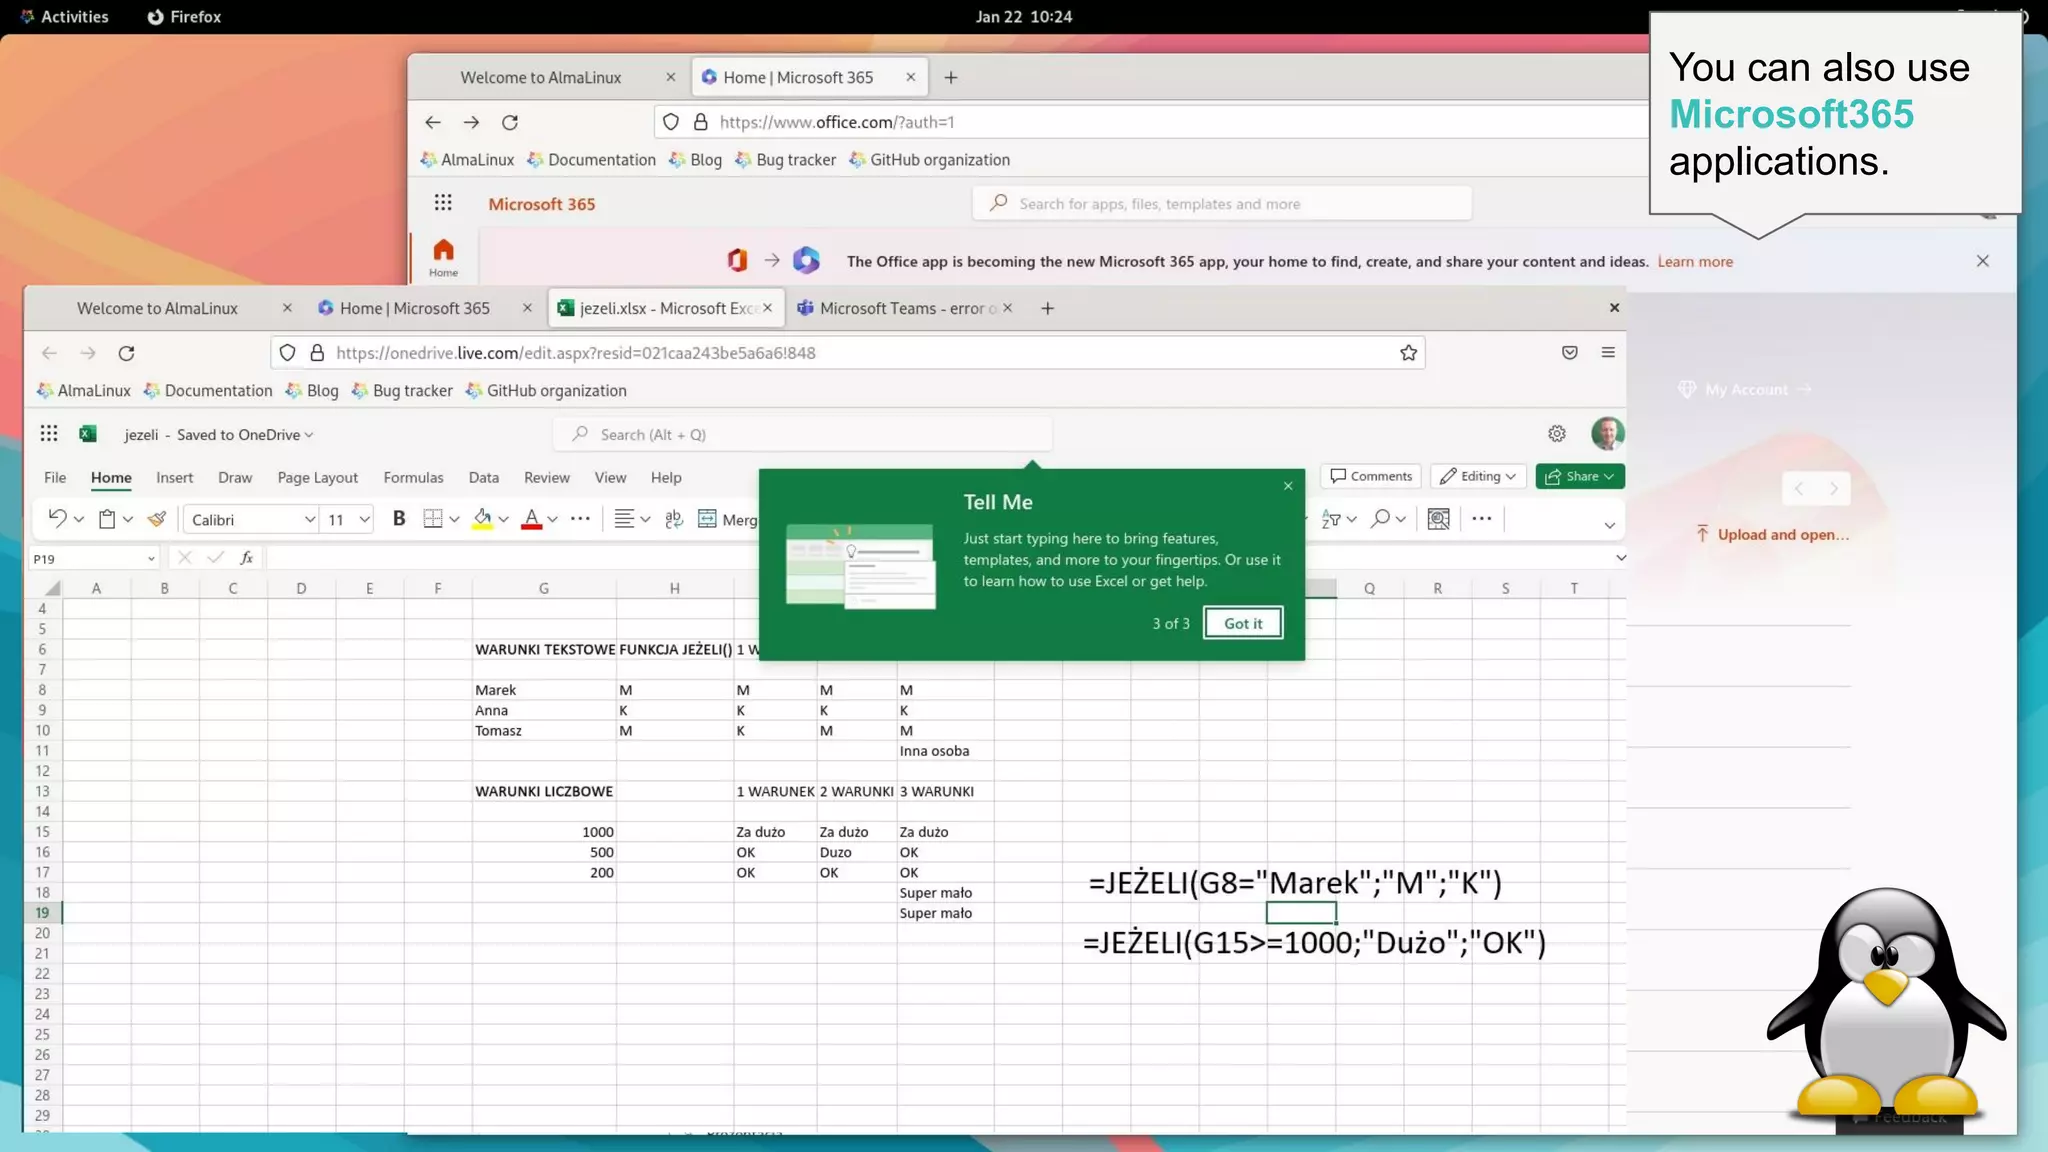
Task: Open the Share dropdown button
Action: pyautogui.click(x=1580, y=477)
